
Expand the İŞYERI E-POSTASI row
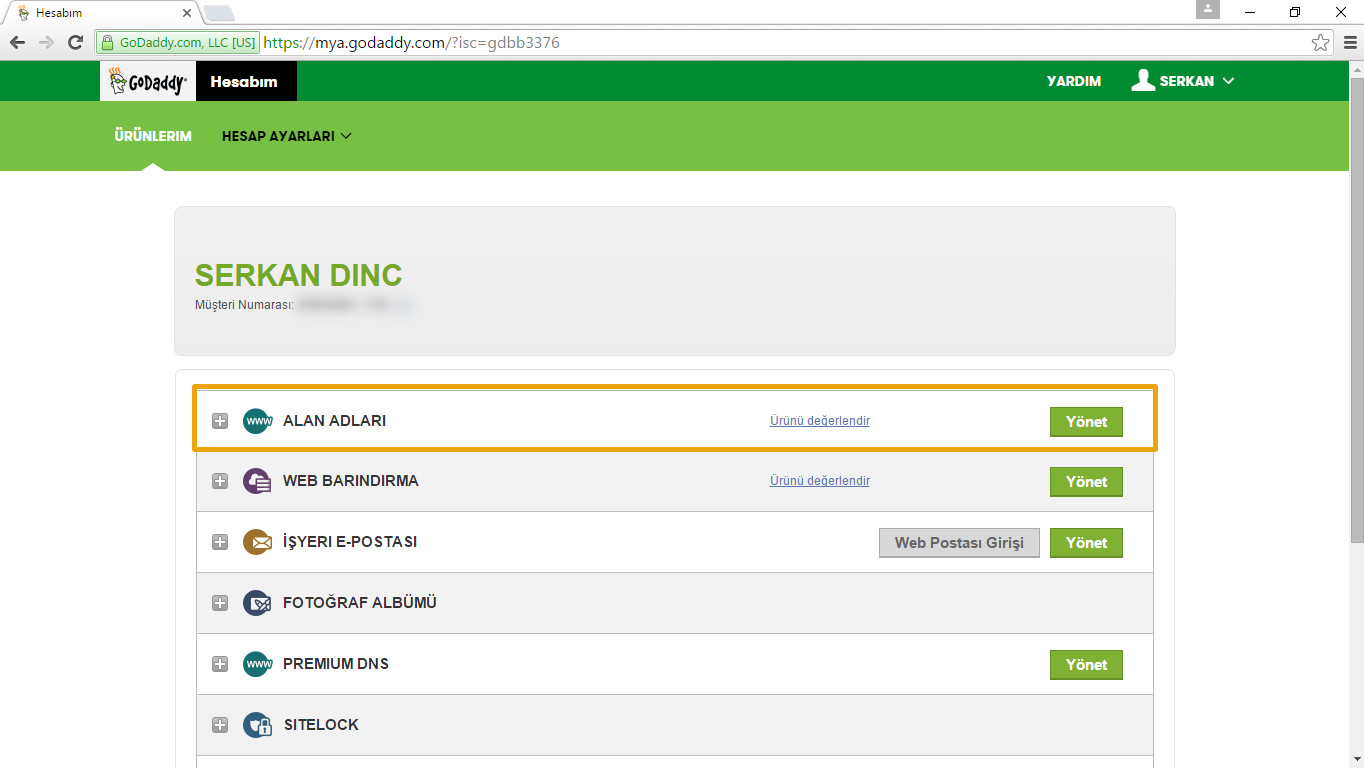220,542
